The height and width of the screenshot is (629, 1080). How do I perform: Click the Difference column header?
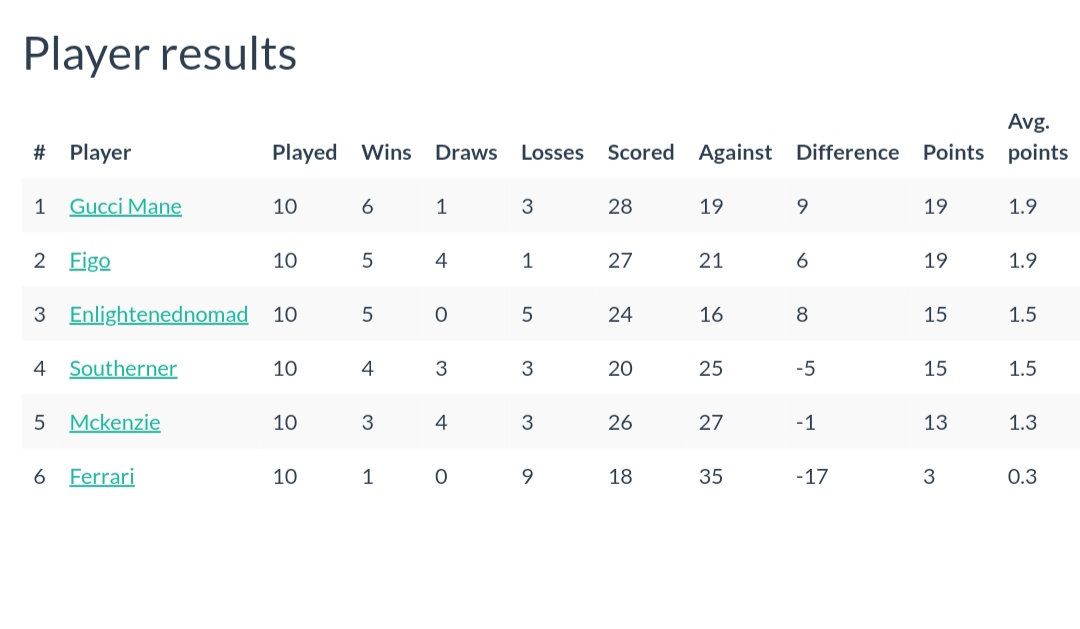pos(847,152)
